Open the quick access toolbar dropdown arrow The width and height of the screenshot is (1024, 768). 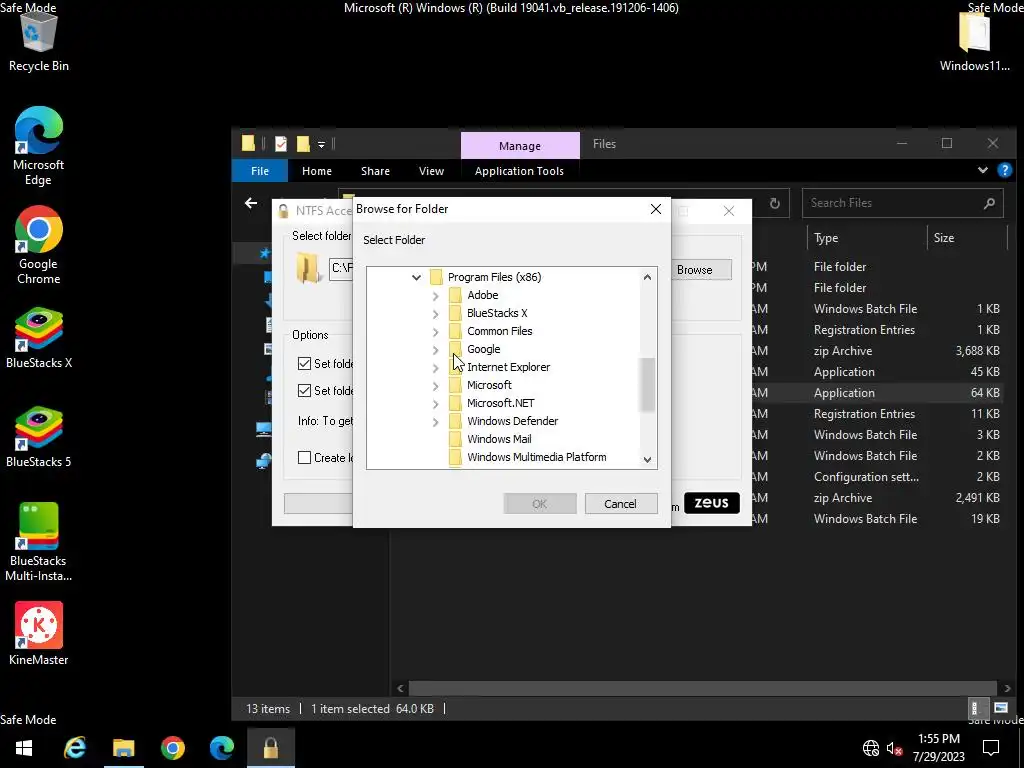[x=321, y=144]
